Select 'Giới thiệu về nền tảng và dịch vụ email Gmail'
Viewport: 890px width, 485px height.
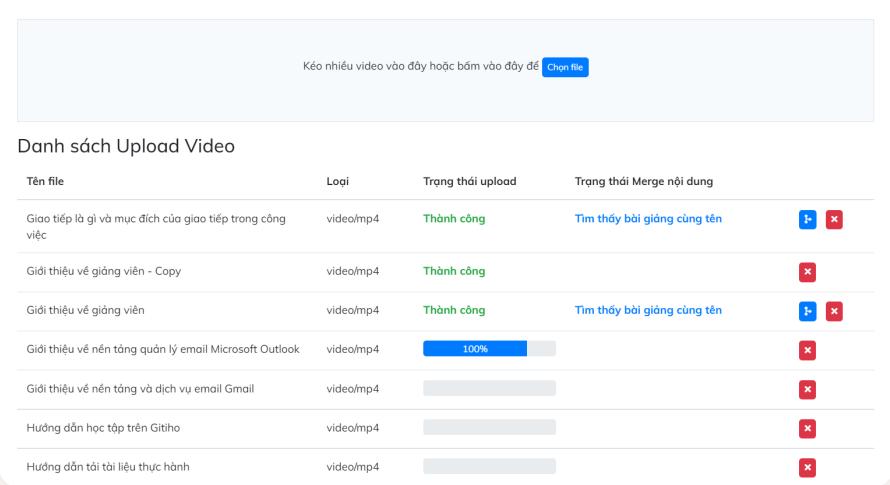click(140, 388)
